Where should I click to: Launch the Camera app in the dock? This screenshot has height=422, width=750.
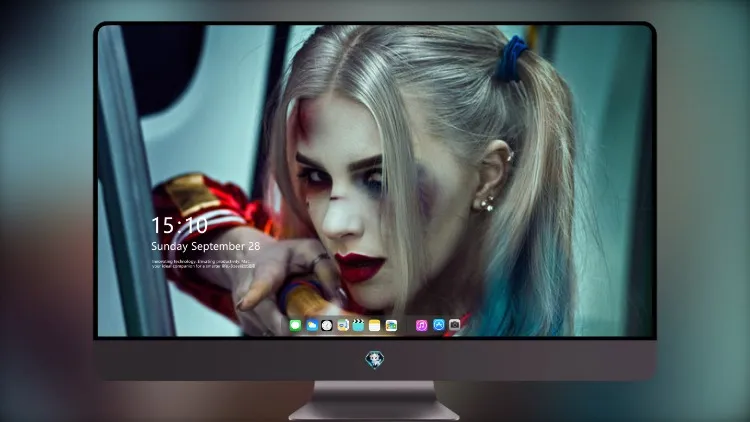click(454, 325)
